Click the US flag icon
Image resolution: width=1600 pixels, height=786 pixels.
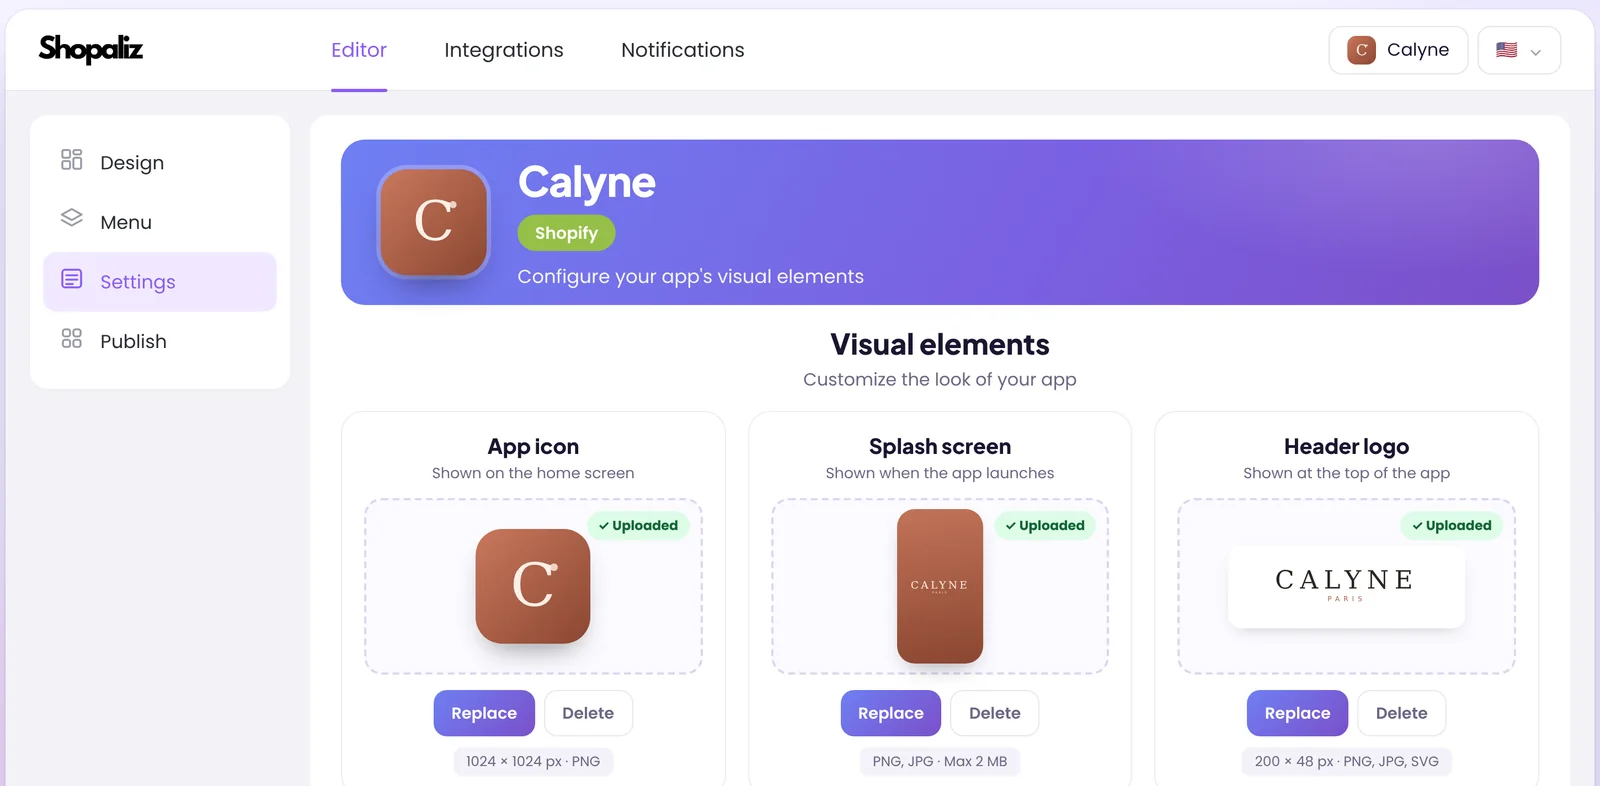(x=1506, y=50)
